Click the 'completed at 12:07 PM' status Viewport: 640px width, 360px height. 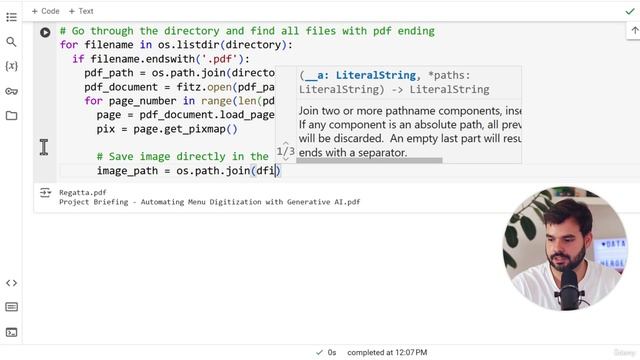(x=387, y=352)
